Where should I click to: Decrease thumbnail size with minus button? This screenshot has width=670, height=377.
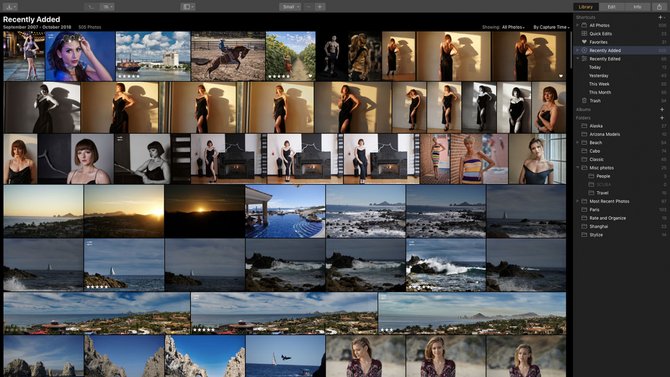pyautogui.click(x=309, y=7)
